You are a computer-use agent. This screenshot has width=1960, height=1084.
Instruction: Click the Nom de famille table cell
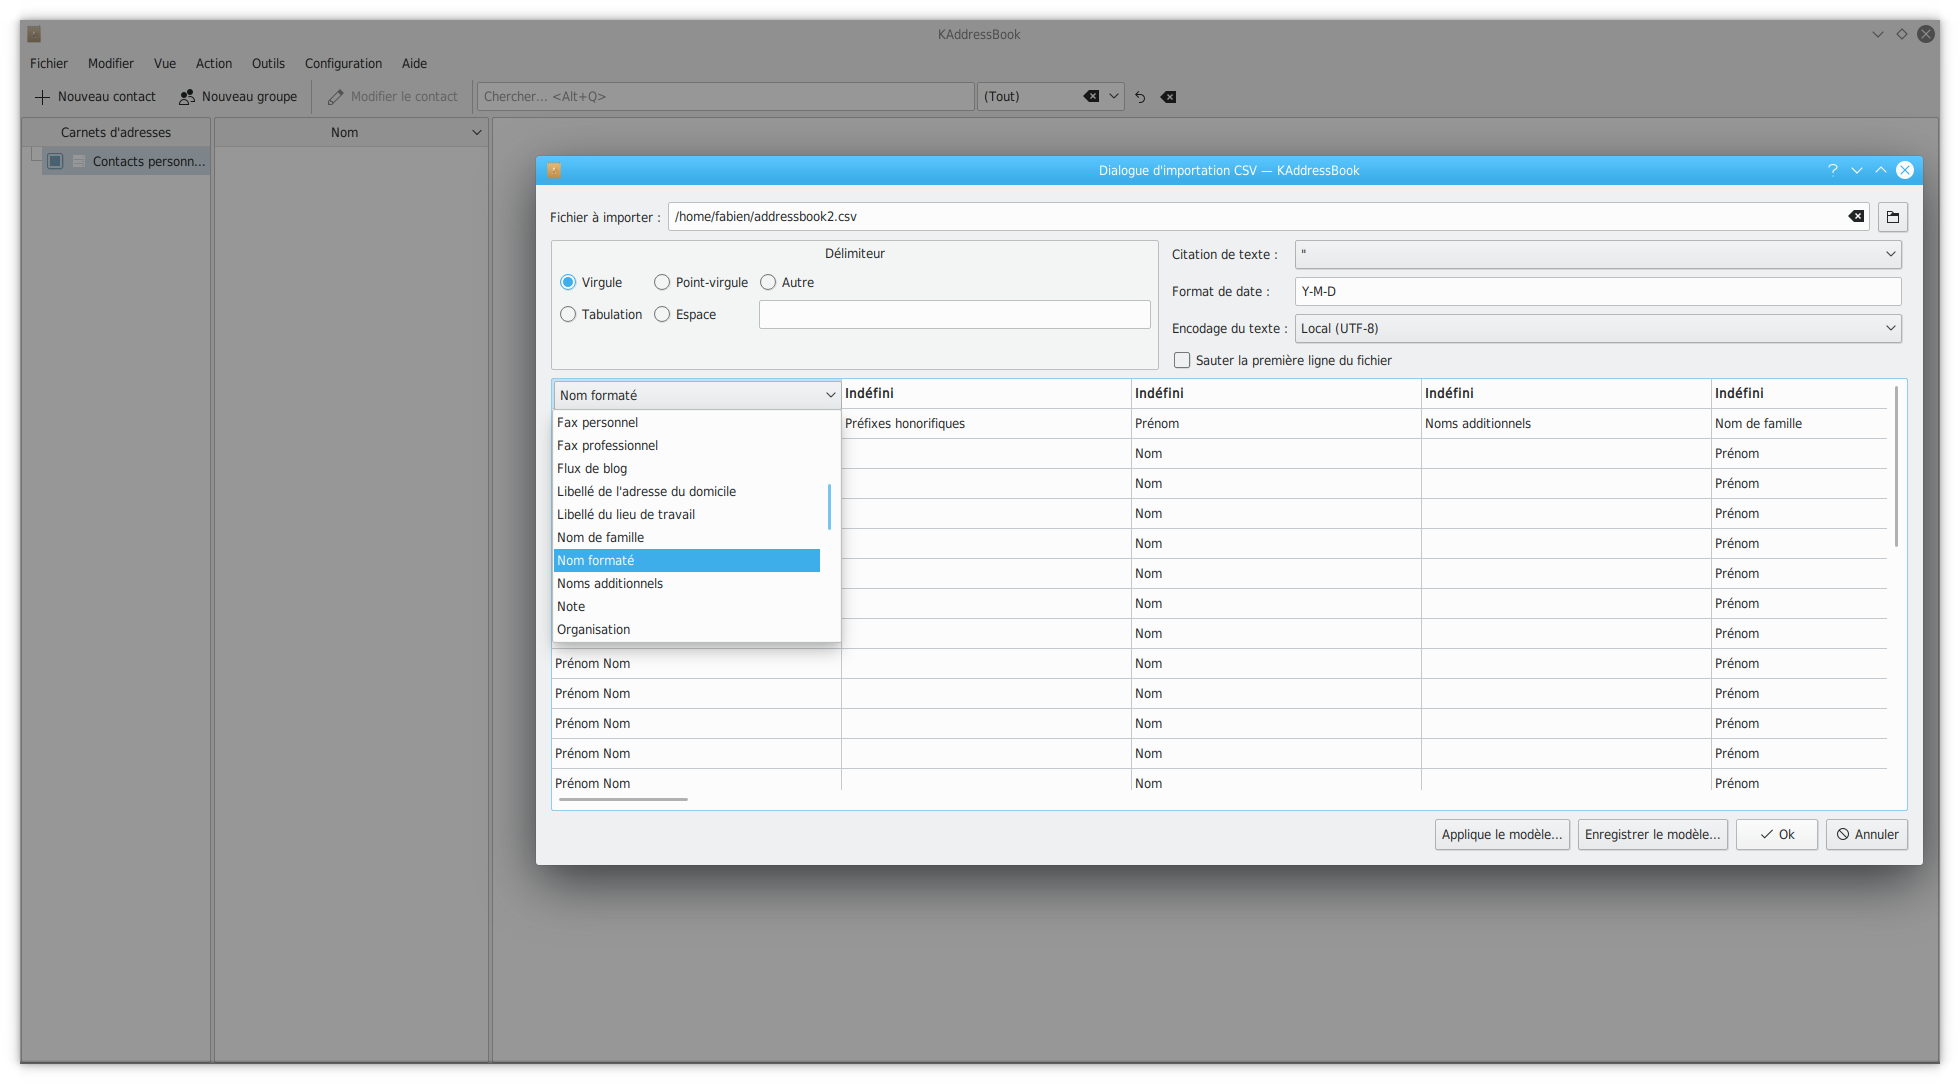tap(1799, 424)
